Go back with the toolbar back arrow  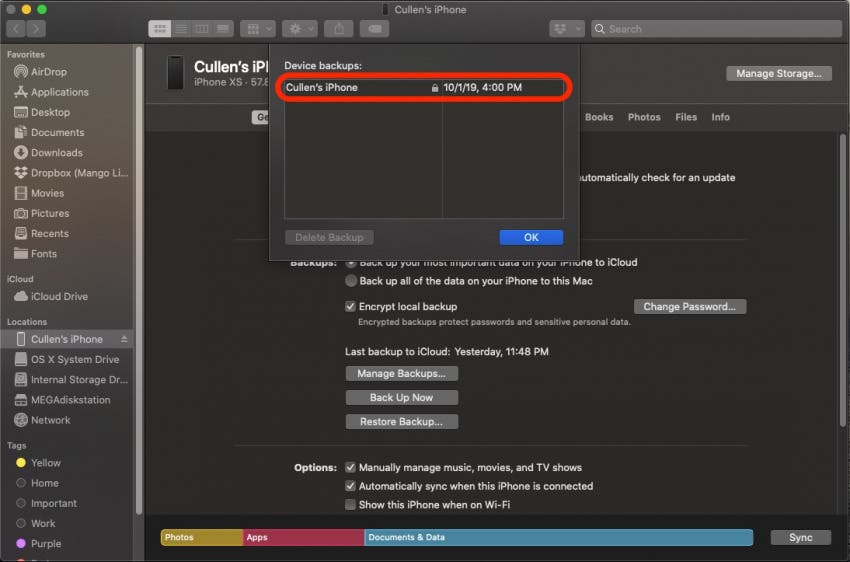(x=16, y=29)
